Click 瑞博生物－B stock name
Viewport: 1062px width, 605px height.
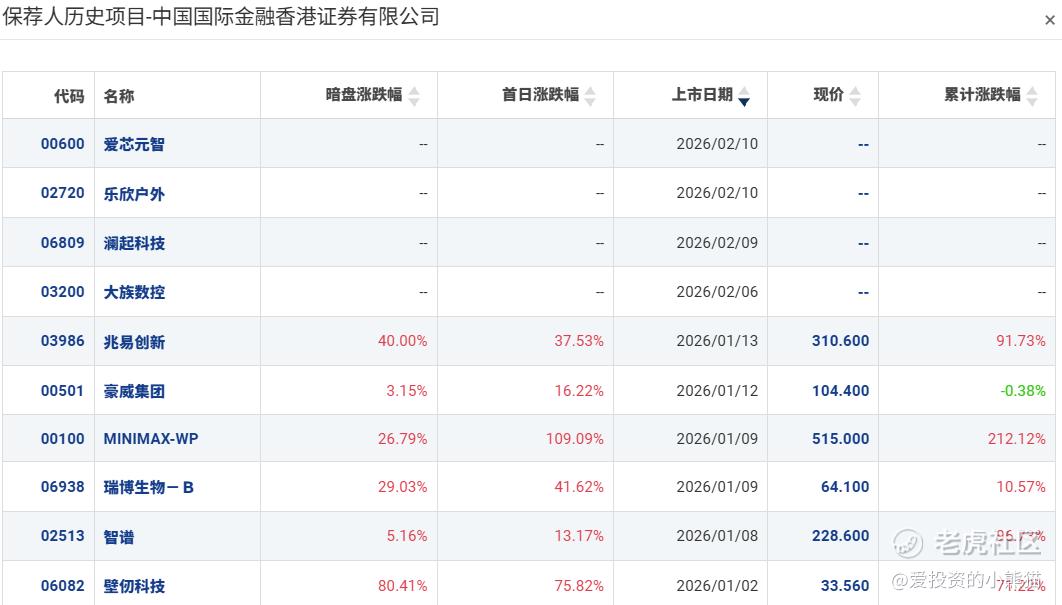point(148,487)
